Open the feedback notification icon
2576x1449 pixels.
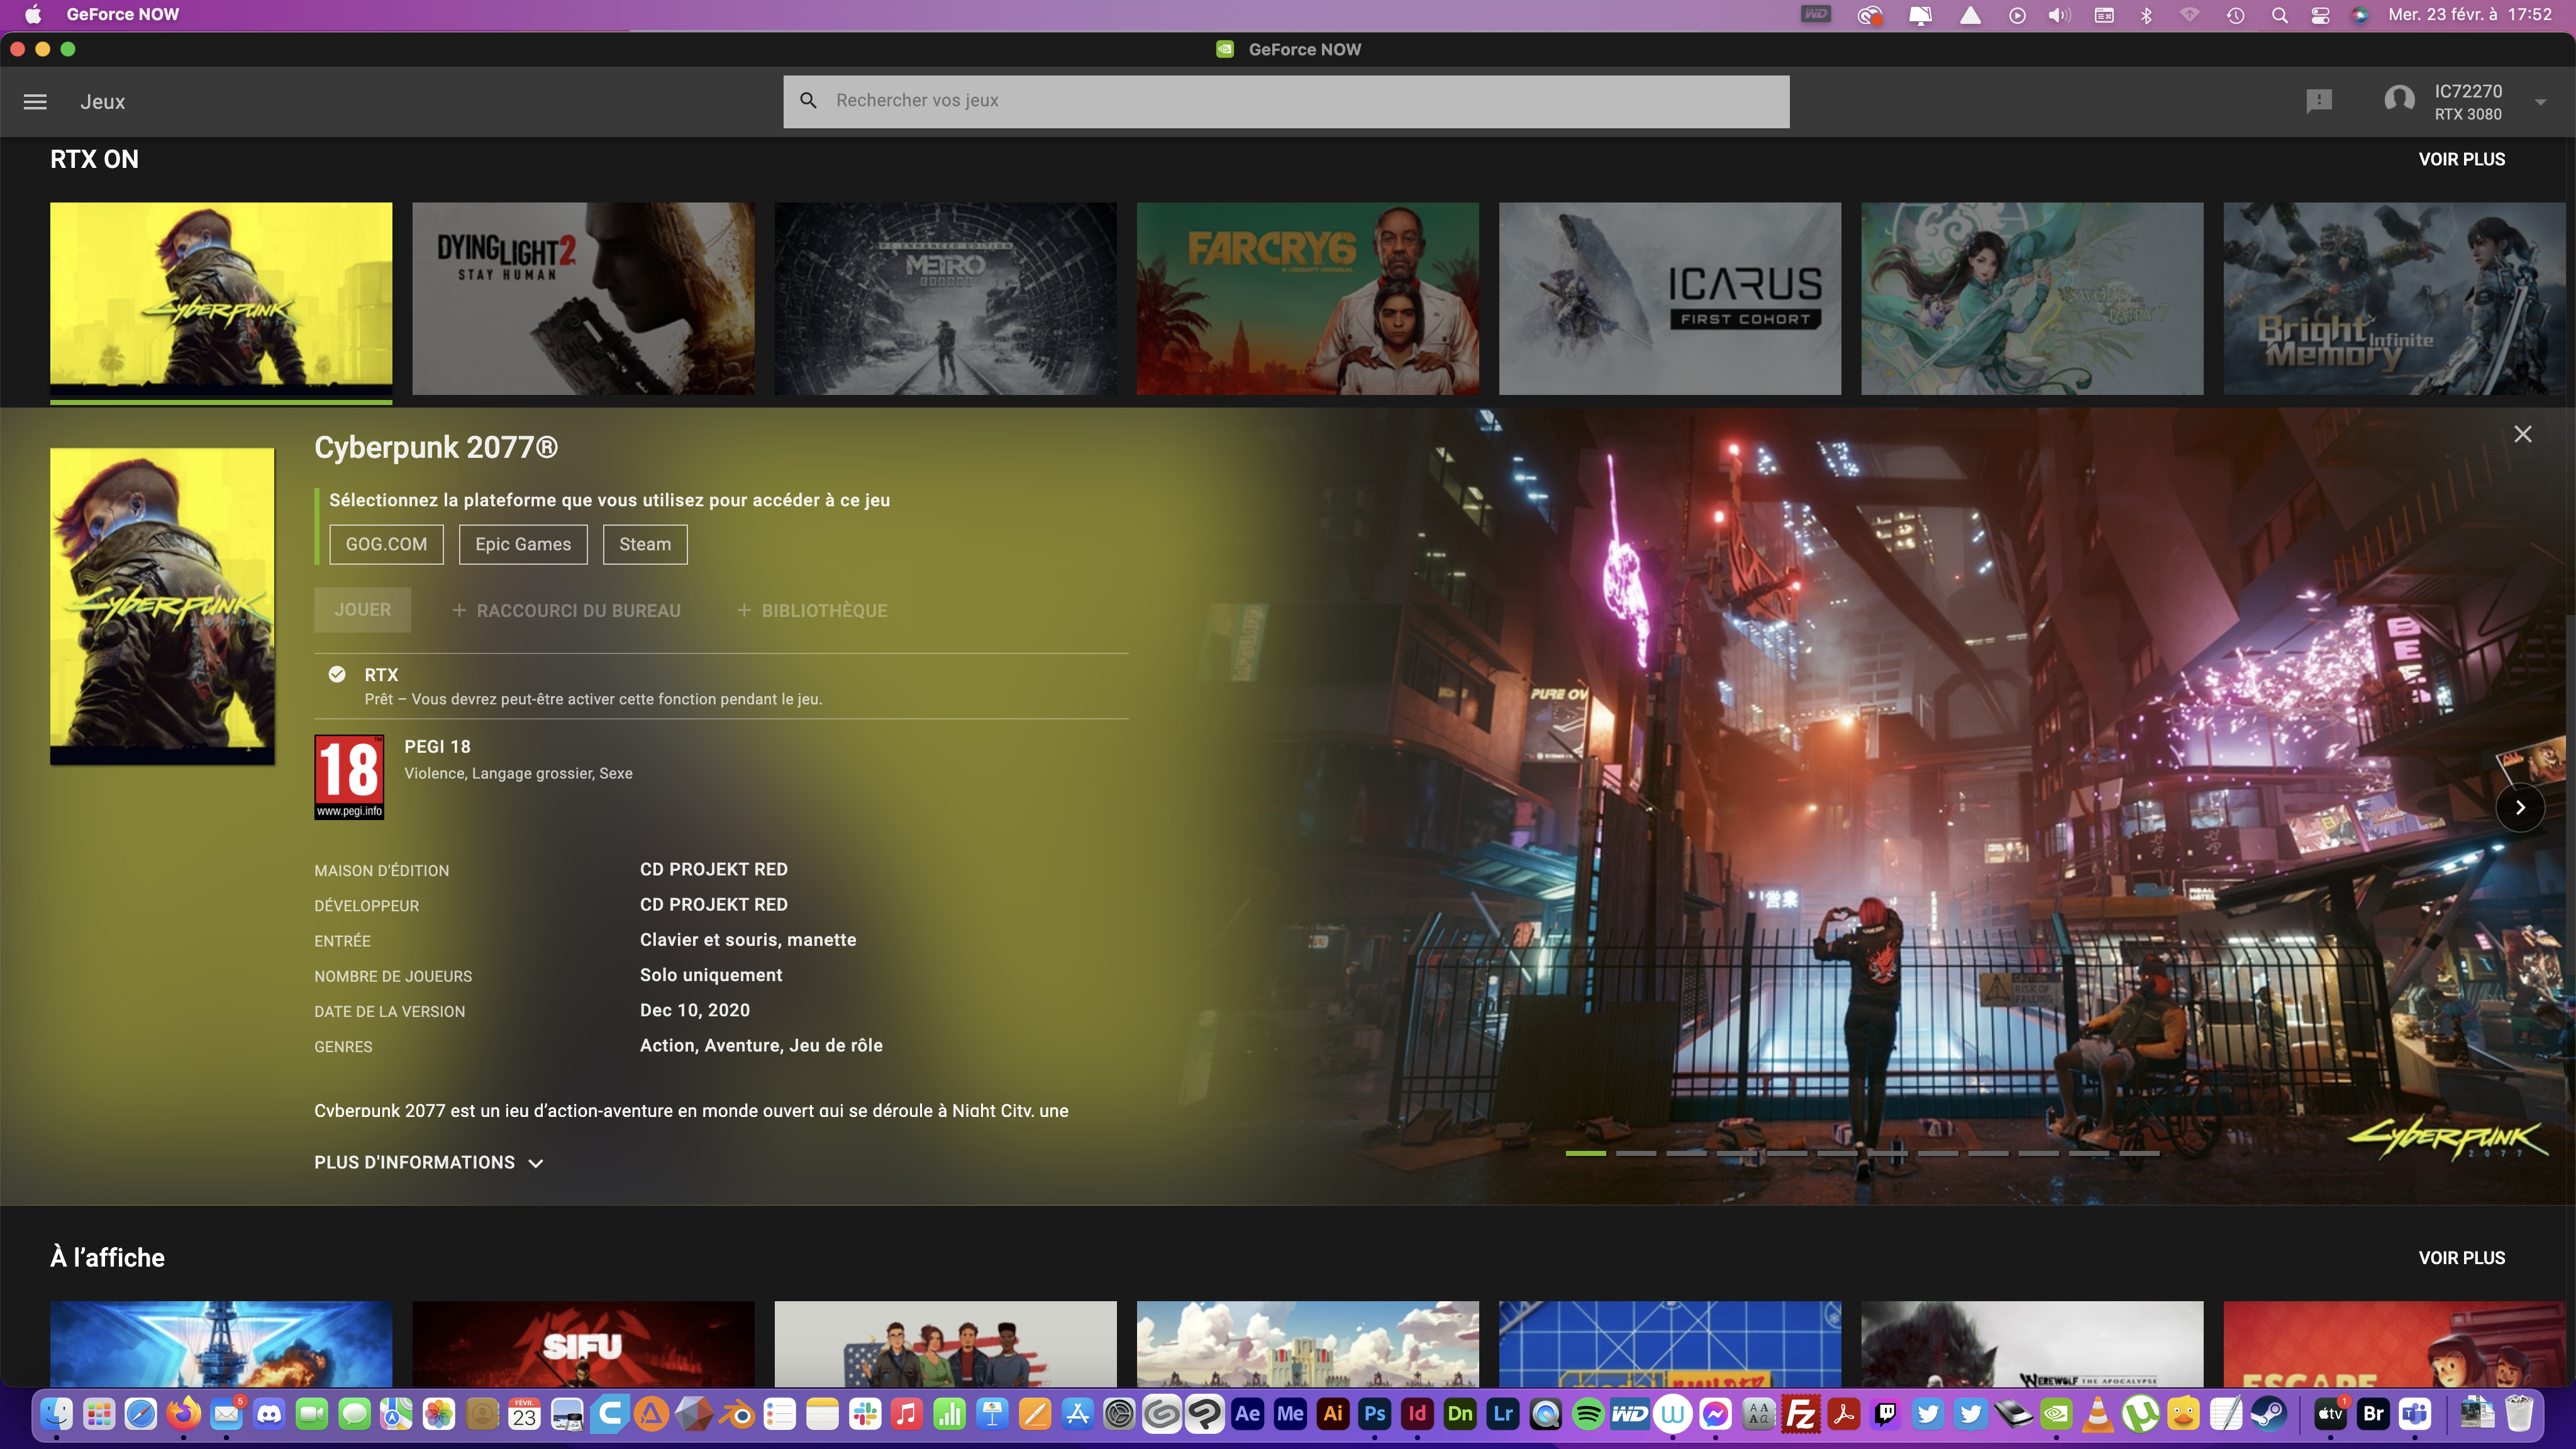tap(2319, 101)
